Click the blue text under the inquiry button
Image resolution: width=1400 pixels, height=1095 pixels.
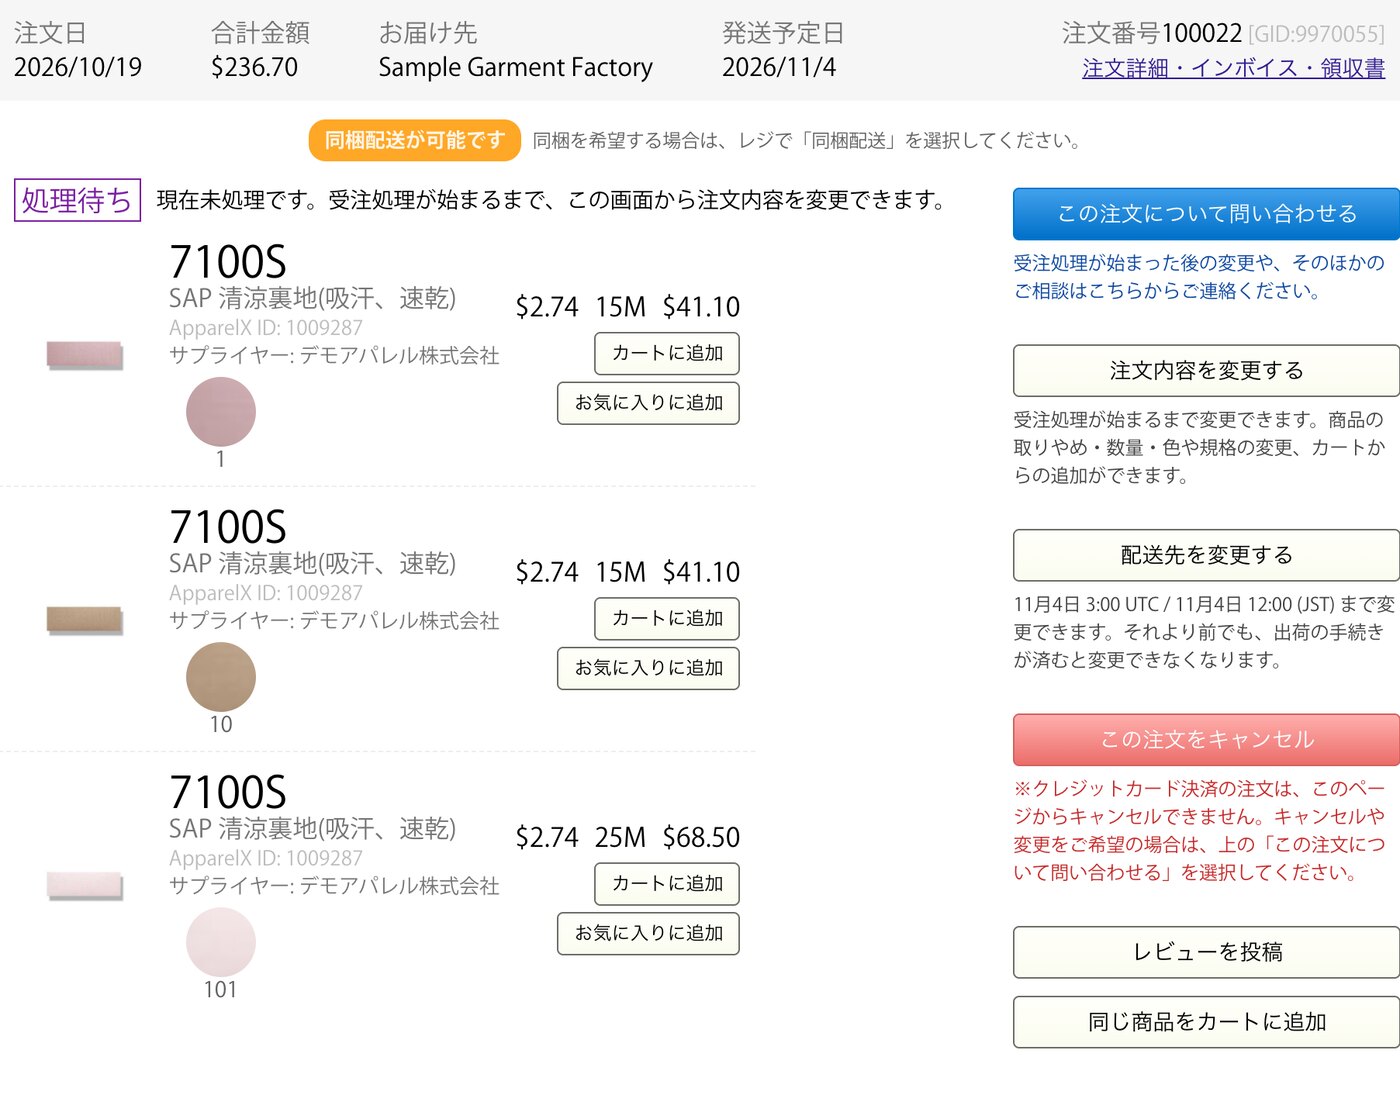pyautogui.click(x=1198, y=277)
